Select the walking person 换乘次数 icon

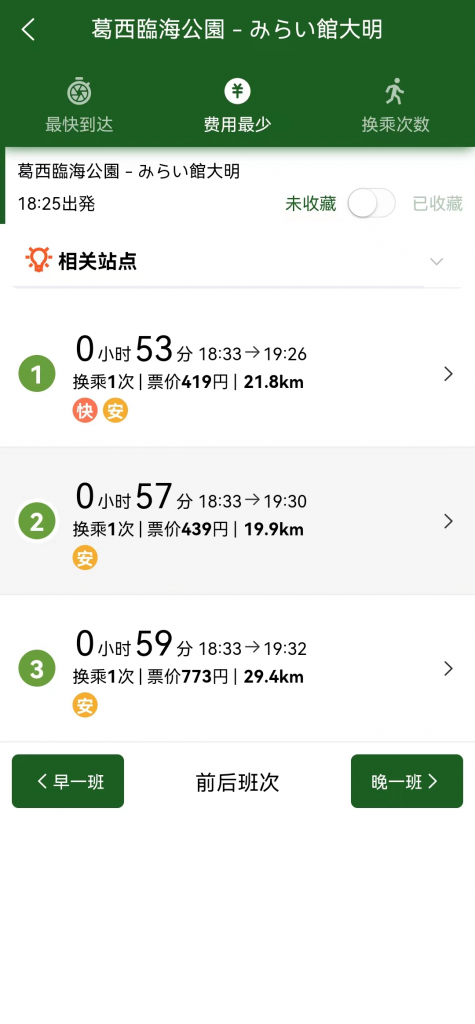pyautogui.click(x=395, y=91)
